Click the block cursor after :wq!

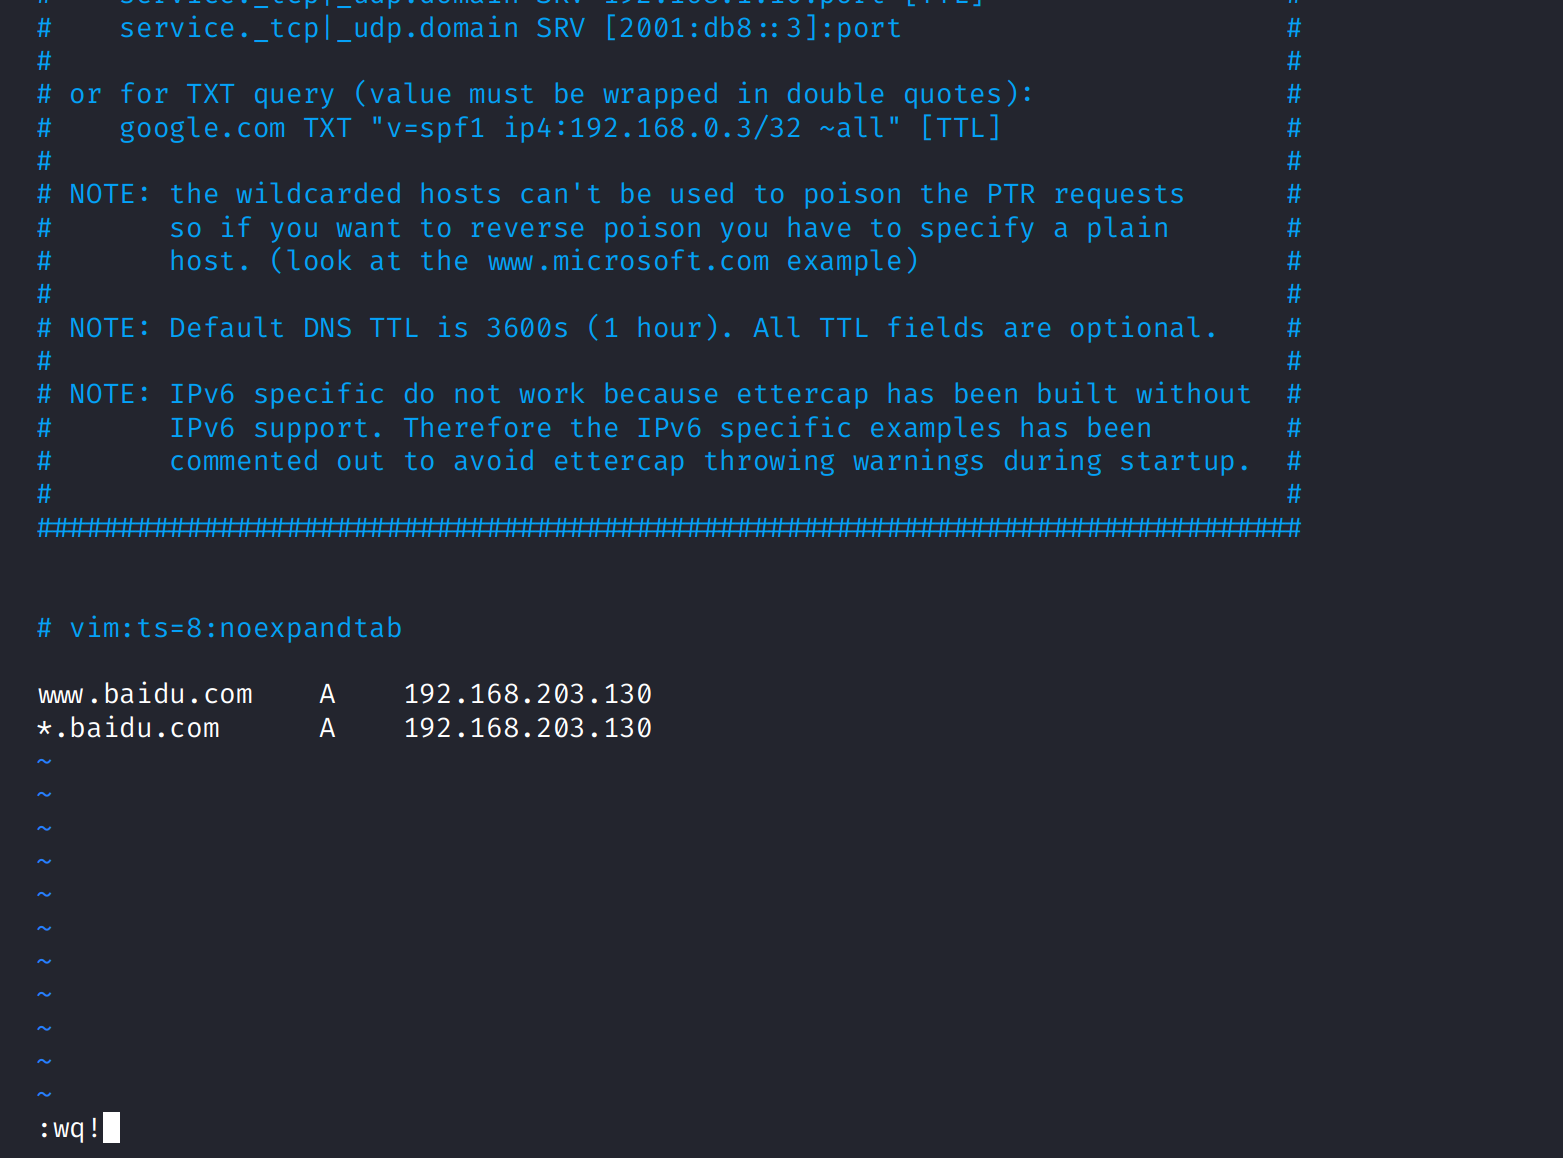111,1128
